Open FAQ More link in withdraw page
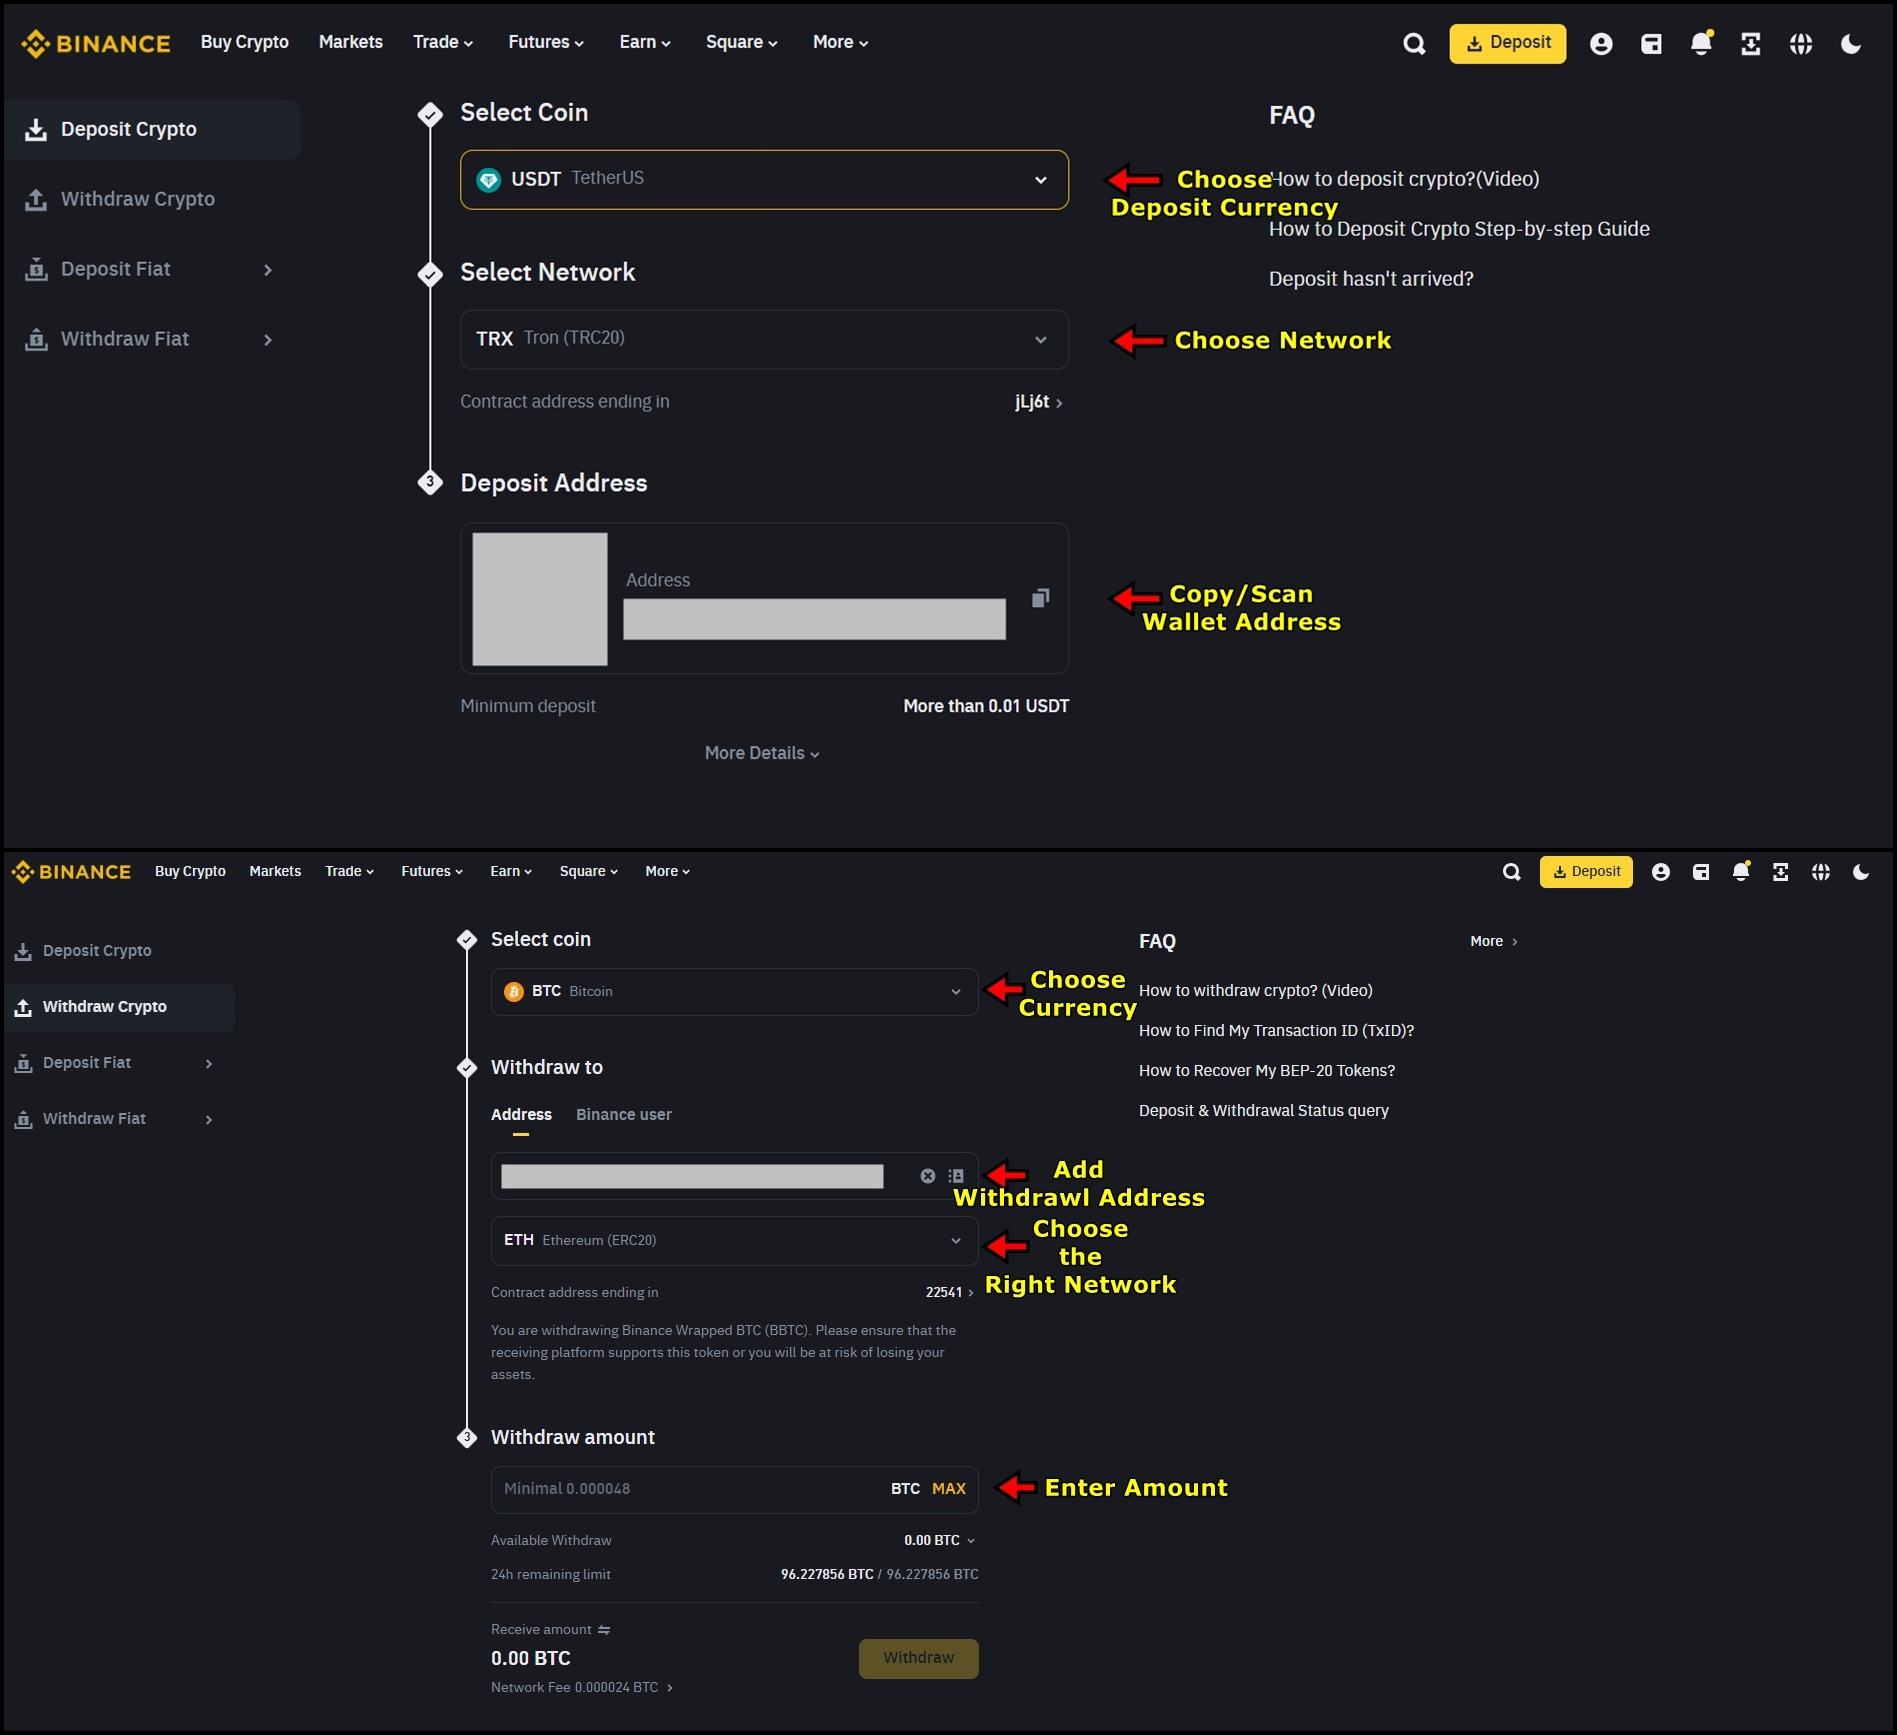This screenshot has height=1735, width=1897. pos(1494,942)
